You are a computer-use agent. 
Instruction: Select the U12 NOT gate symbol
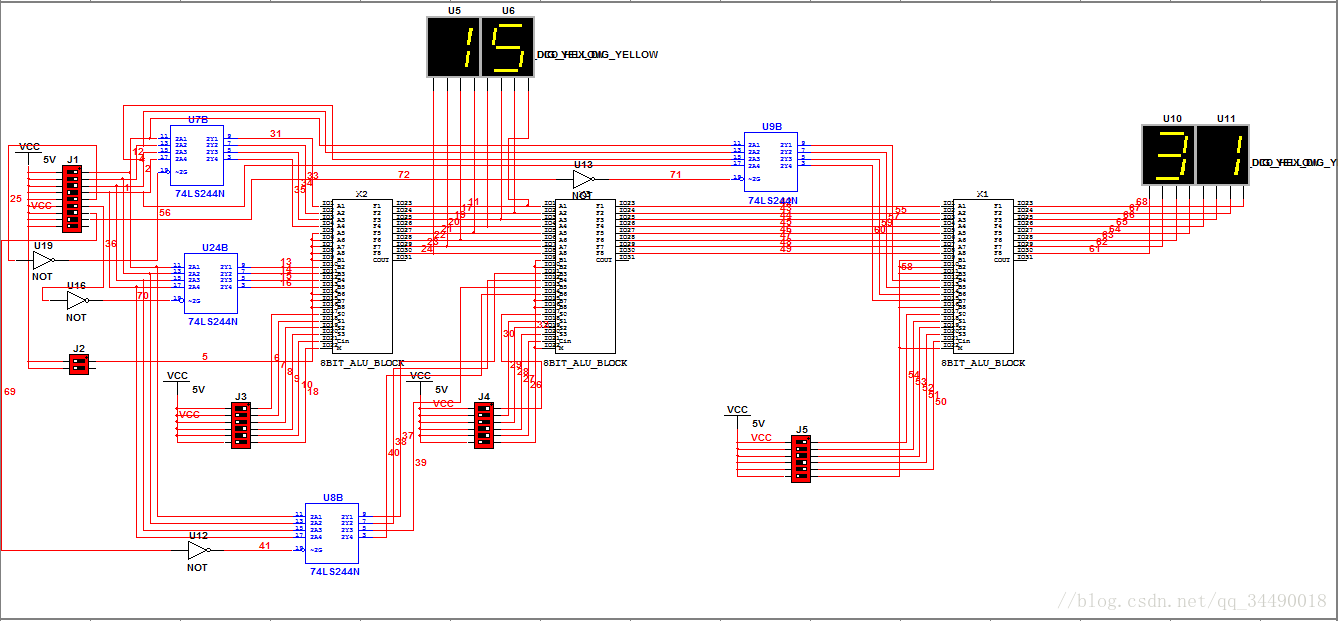click(x=199, y=551)
